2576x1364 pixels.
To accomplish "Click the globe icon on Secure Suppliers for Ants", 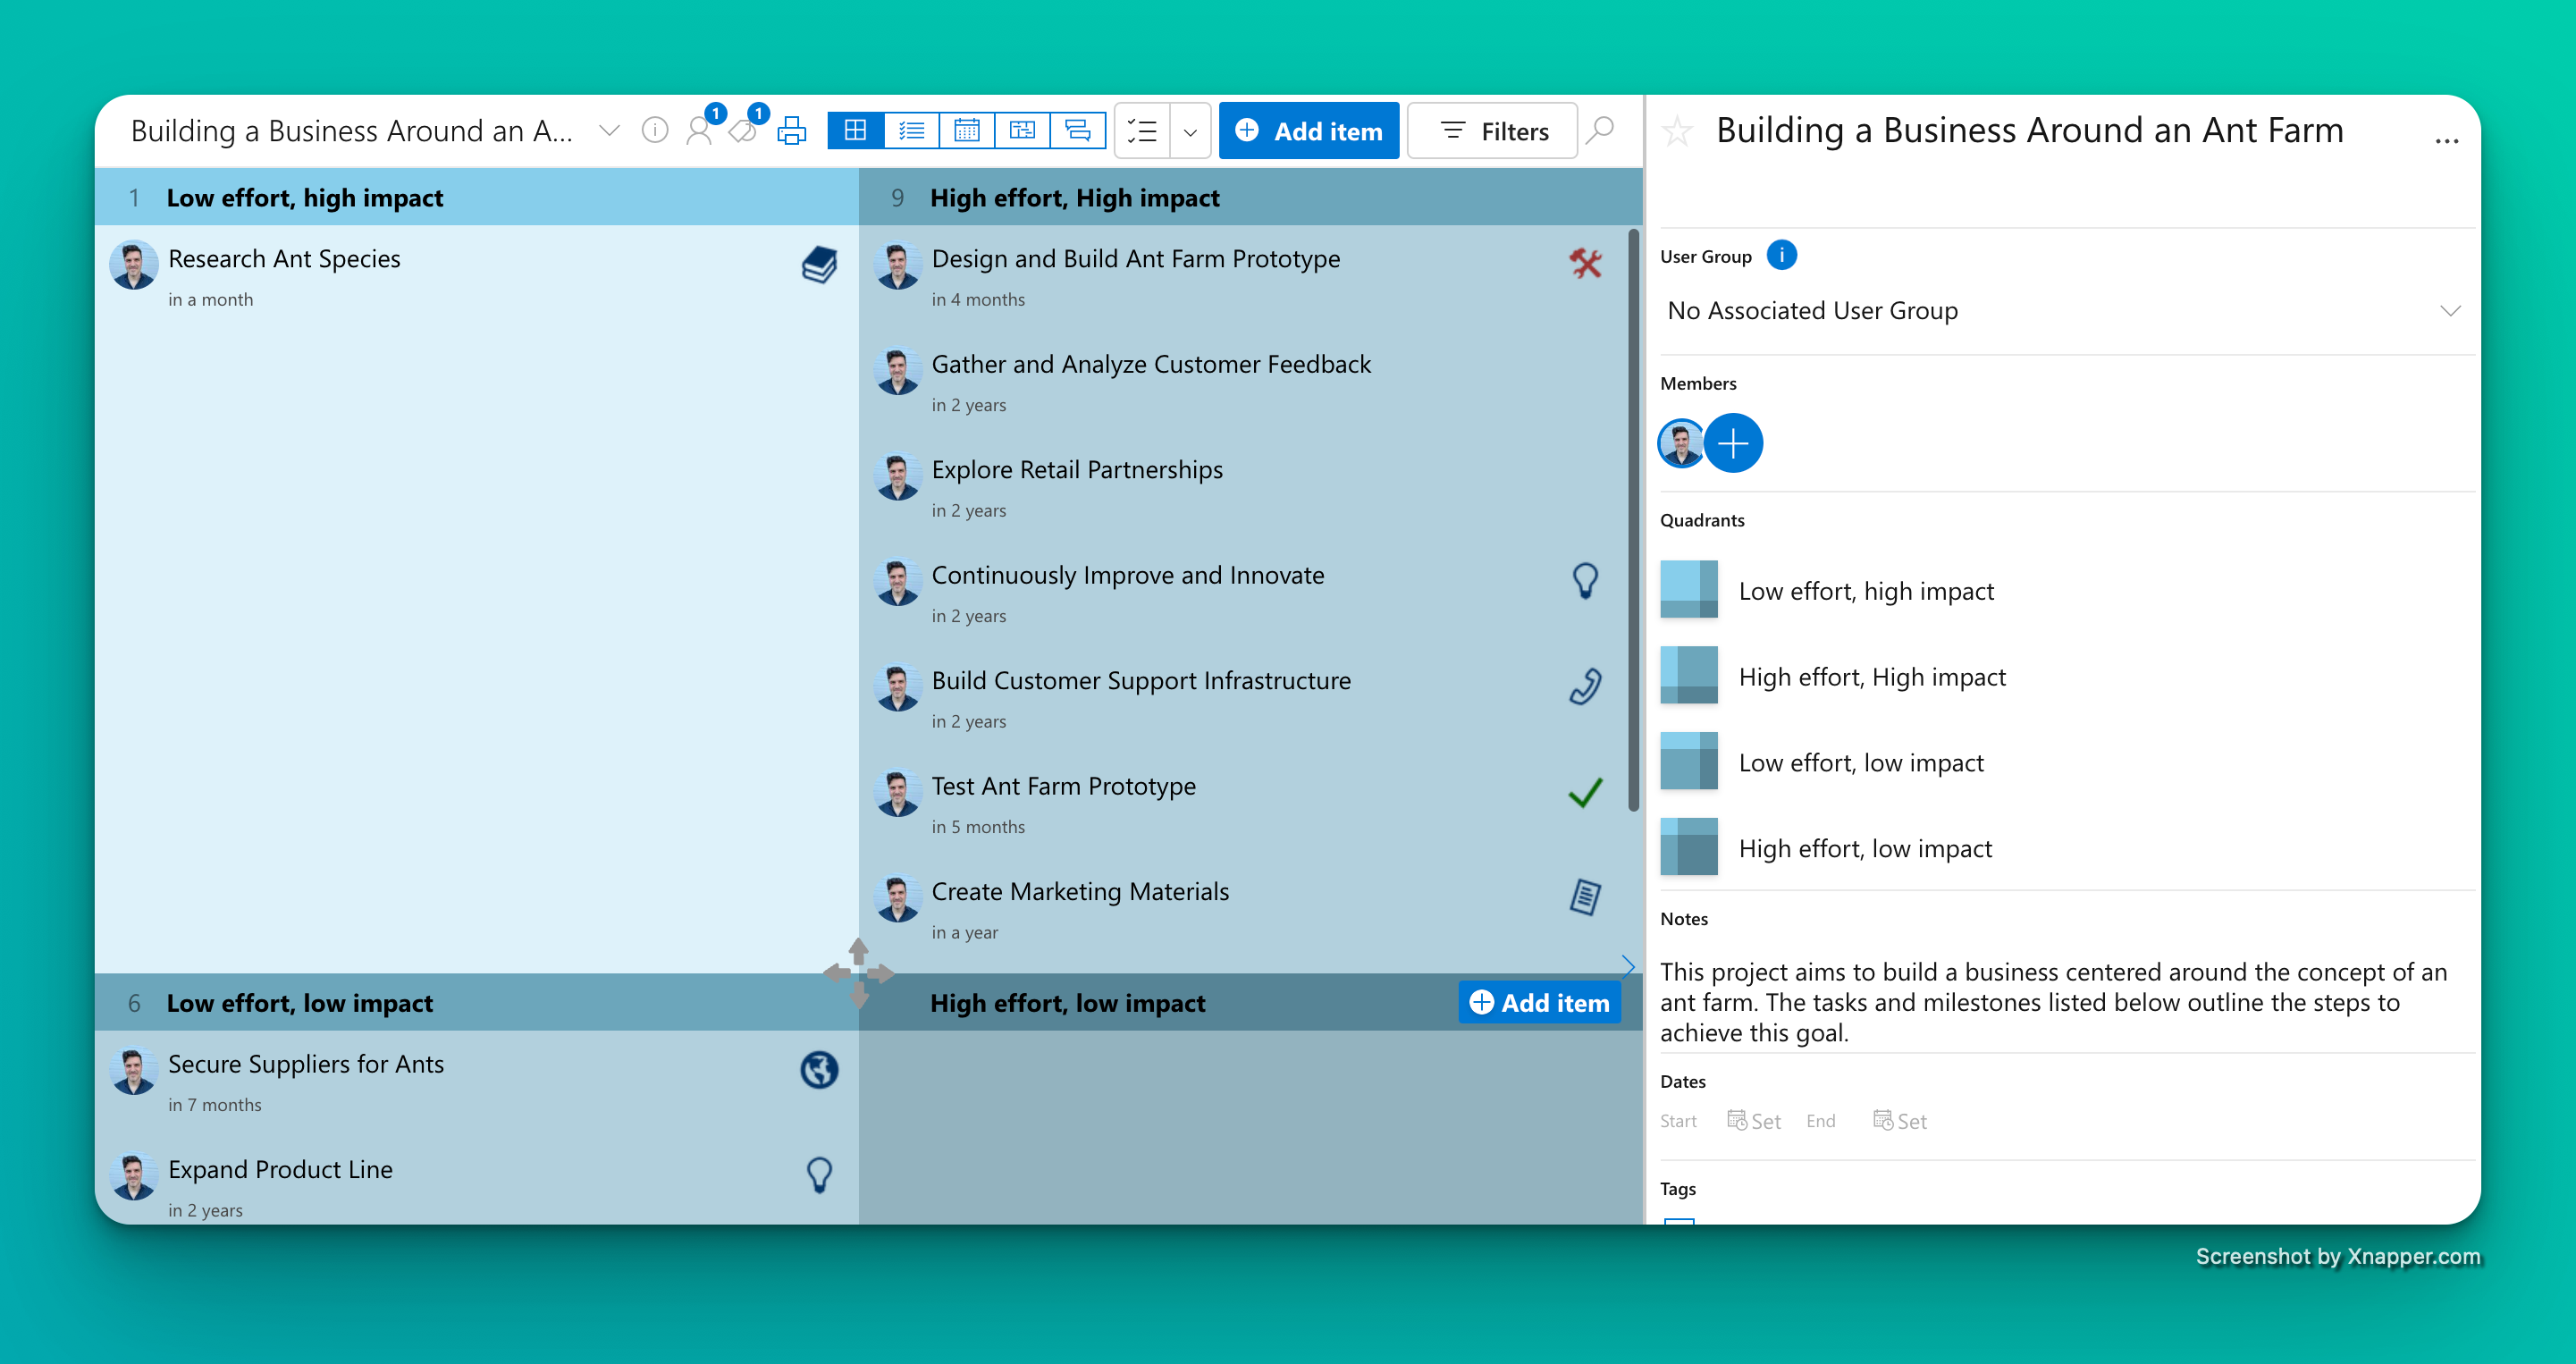I will coord(819,1070).
